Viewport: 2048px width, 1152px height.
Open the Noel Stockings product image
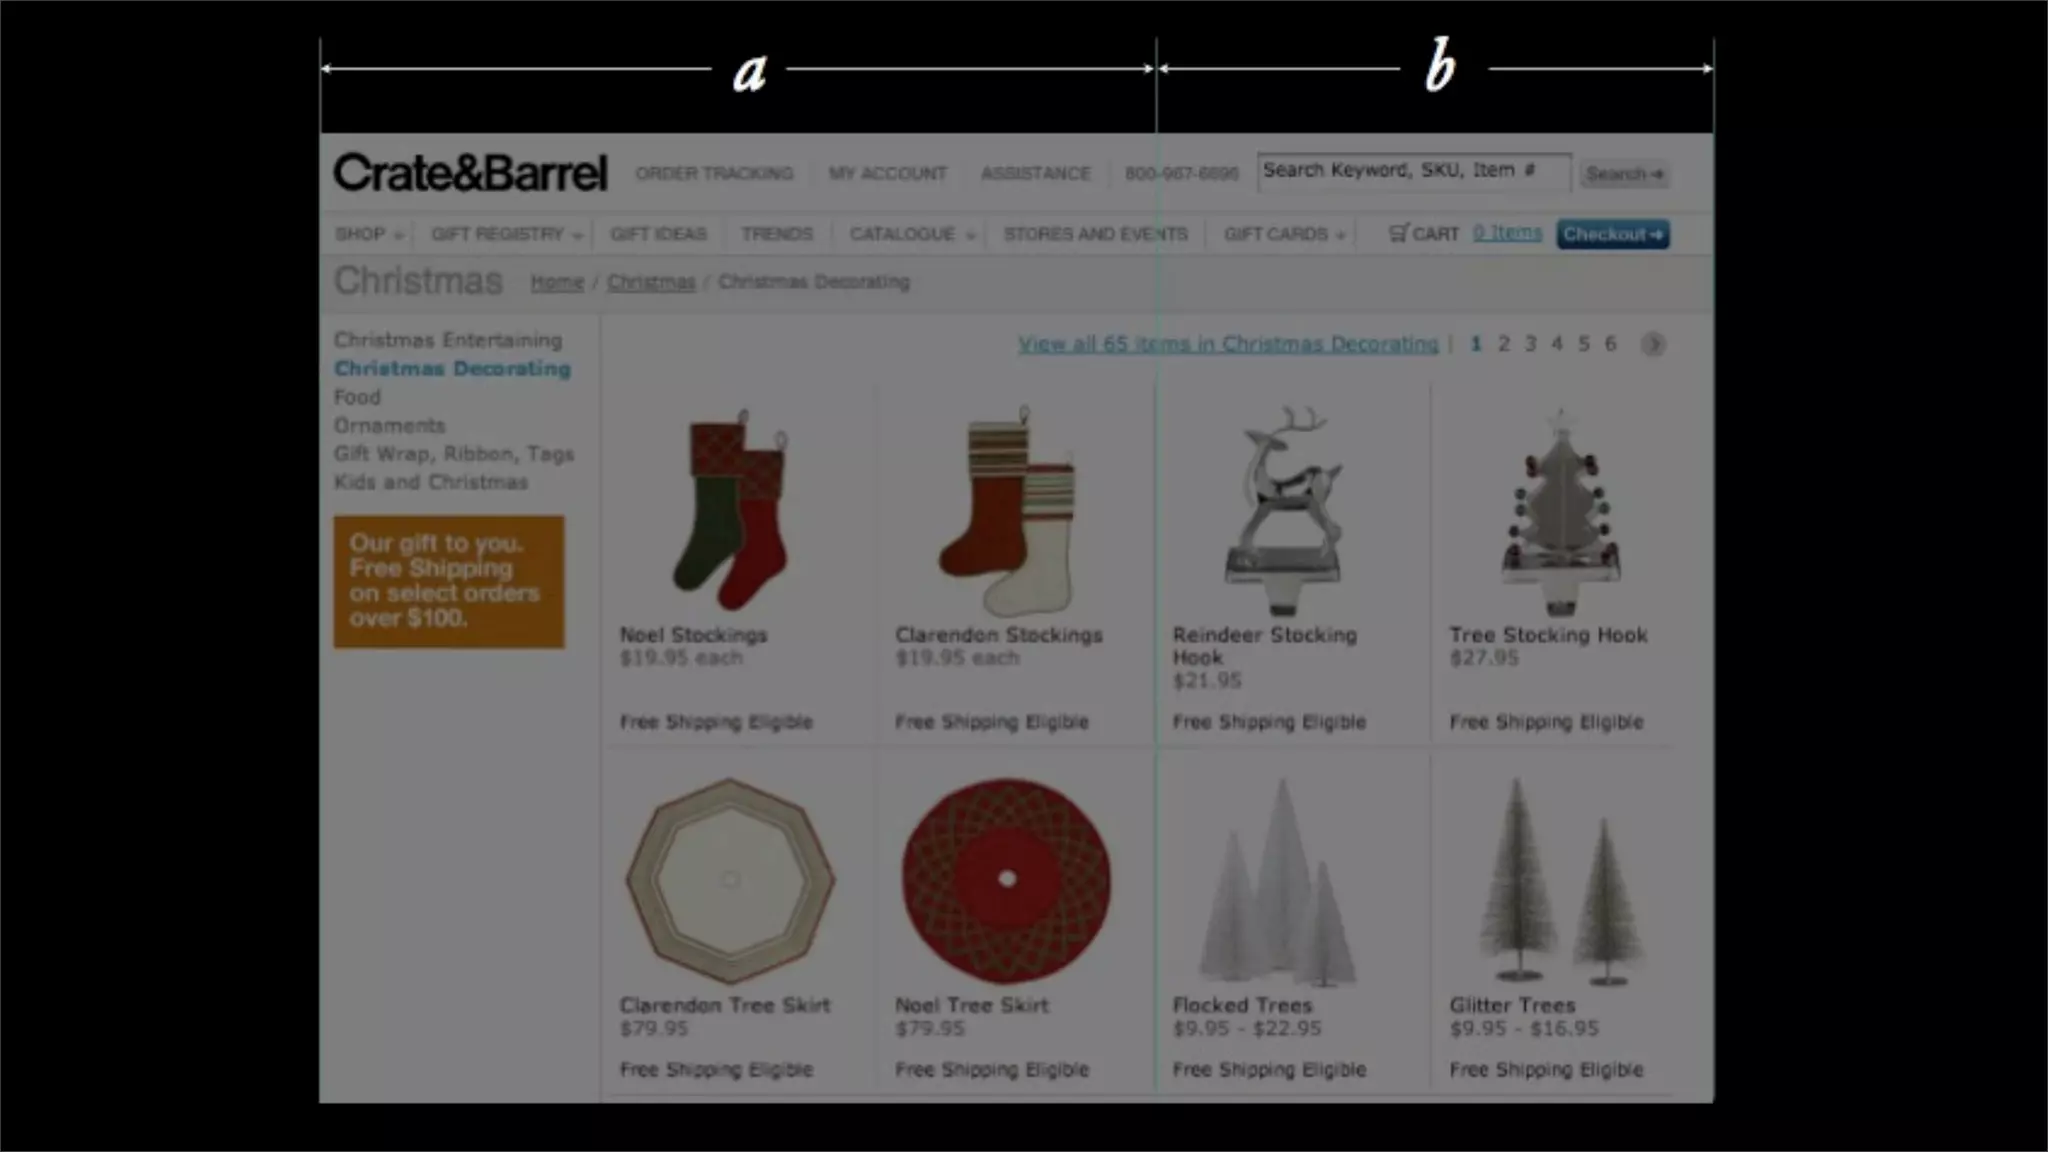click(730, 510)
